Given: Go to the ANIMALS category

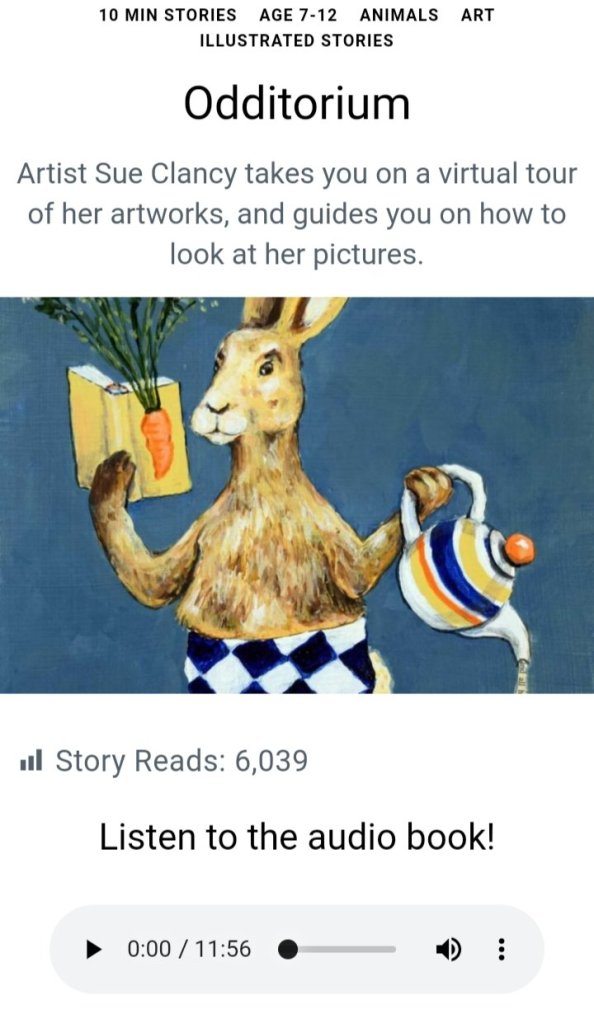Looking at the screenshot, I should click(x=399, y=15).
